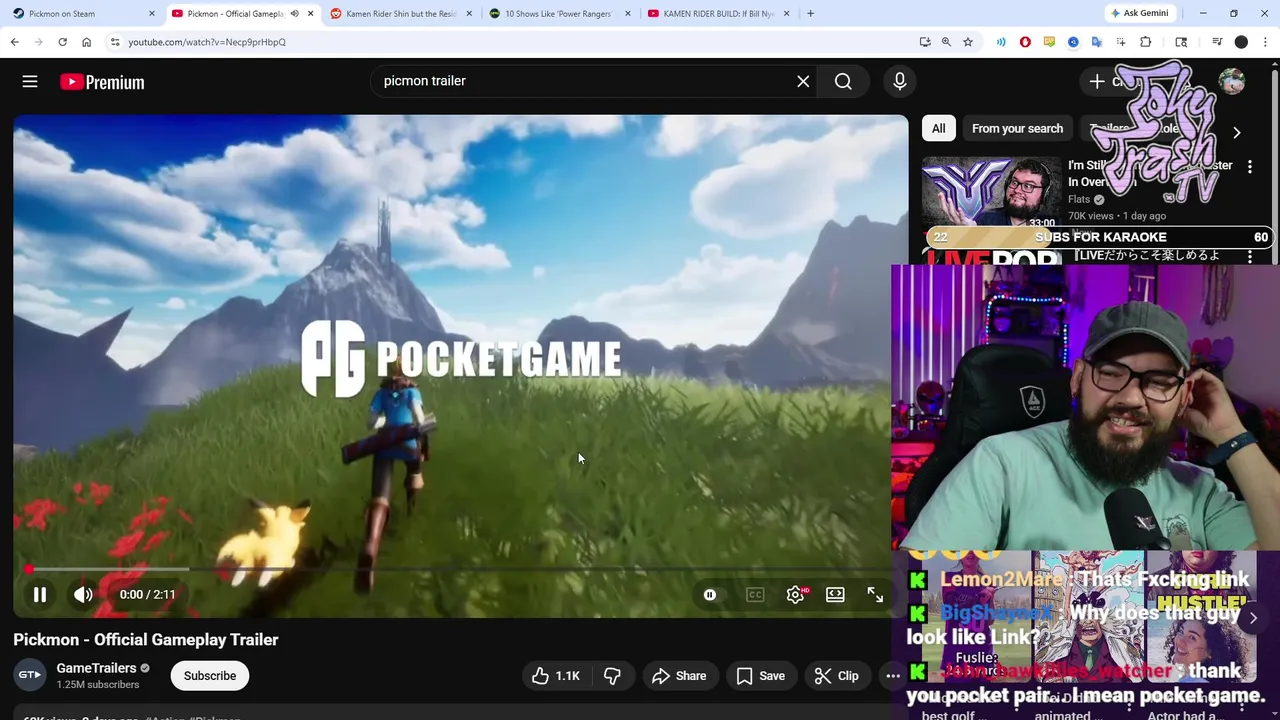Toggle closed captions on the player
Viewport: 1280px width, 720px height.
[x=755, y=594]
